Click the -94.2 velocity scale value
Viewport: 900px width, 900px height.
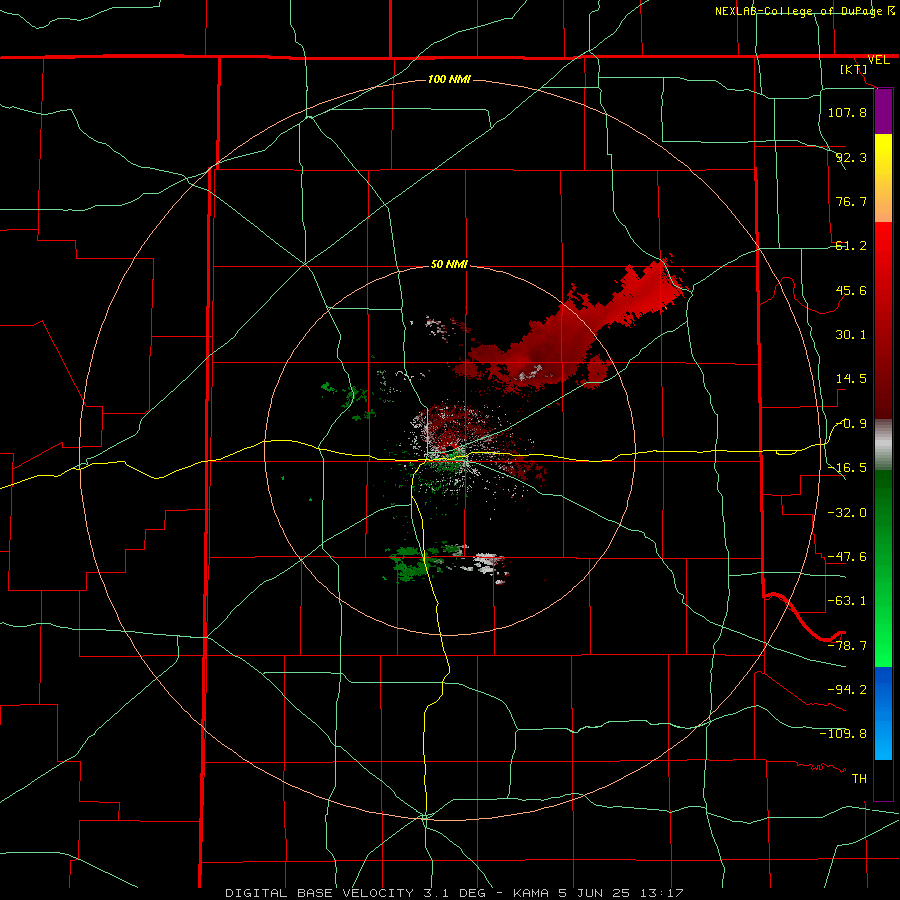[x=847, y=689]
